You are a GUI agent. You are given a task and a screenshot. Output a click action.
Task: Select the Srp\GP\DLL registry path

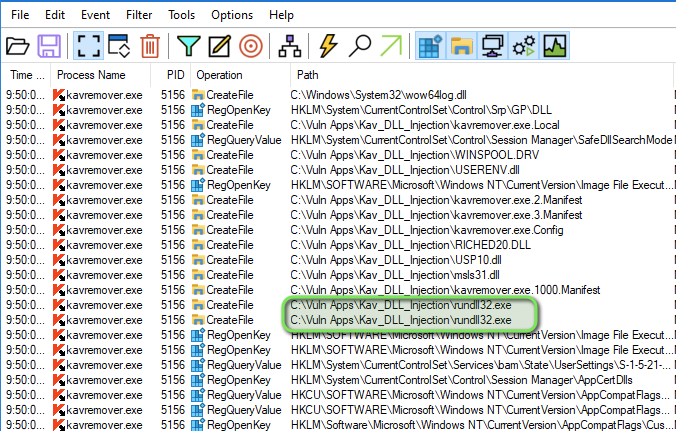421,110
